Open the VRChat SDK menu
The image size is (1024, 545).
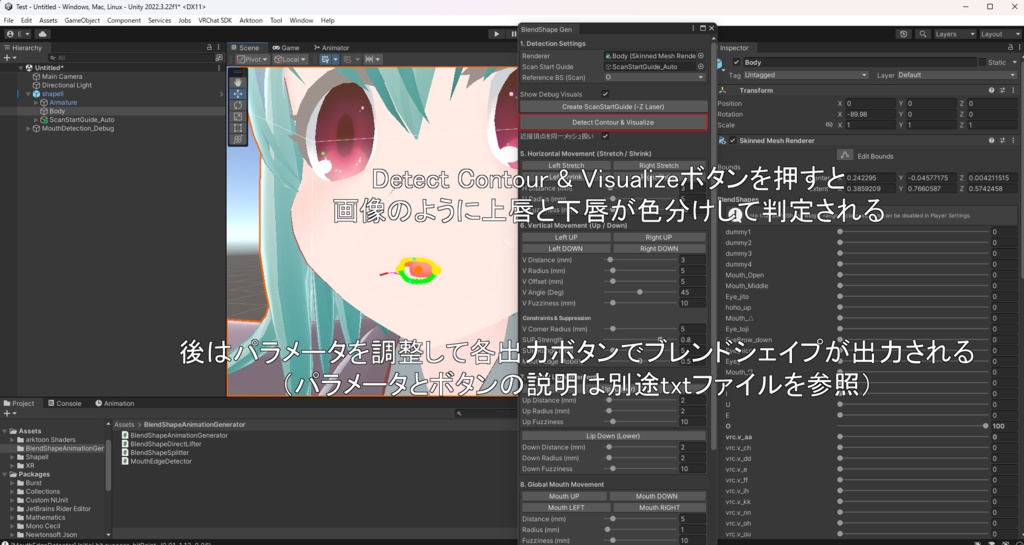tap(215, 20)
